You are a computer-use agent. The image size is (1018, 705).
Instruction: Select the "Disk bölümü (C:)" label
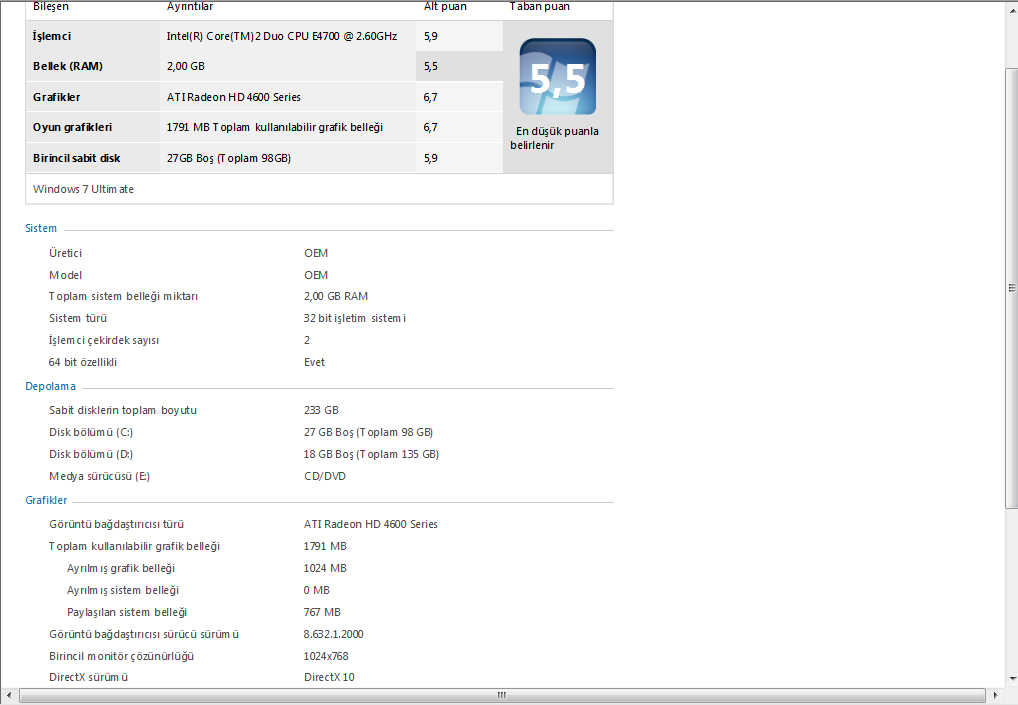click(91, 432)
